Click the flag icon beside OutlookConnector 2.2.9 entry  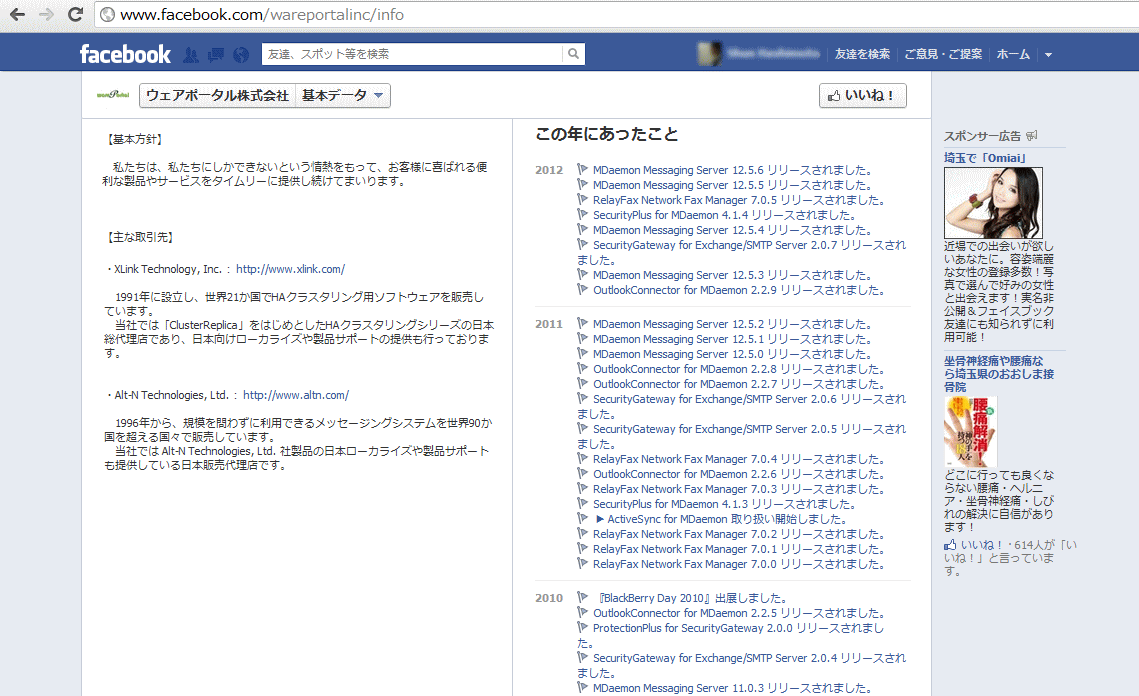(x=583, y=289)
